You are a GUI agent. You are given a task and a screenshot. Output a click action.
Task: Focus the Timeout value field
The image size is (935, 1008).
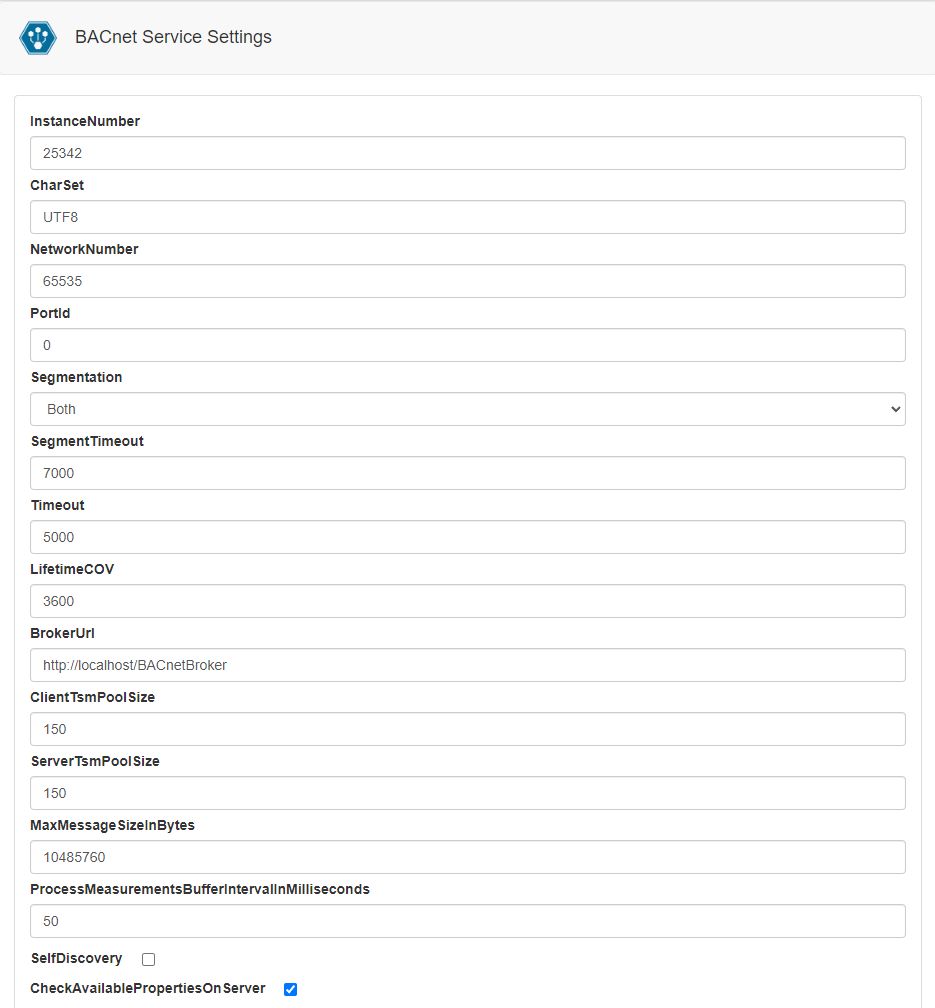pos(467,537)
